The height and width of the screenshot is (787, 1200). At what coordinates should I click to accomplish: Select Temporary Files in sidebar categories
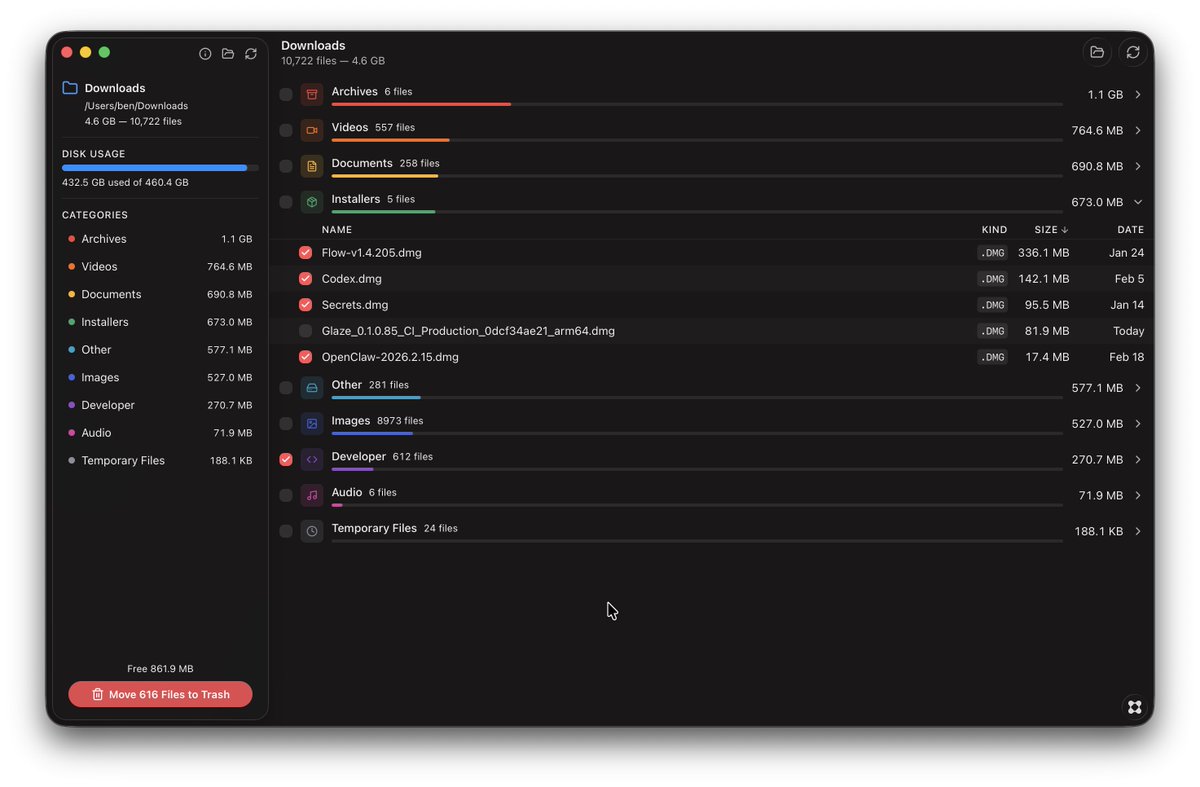(x=160, y=461)
